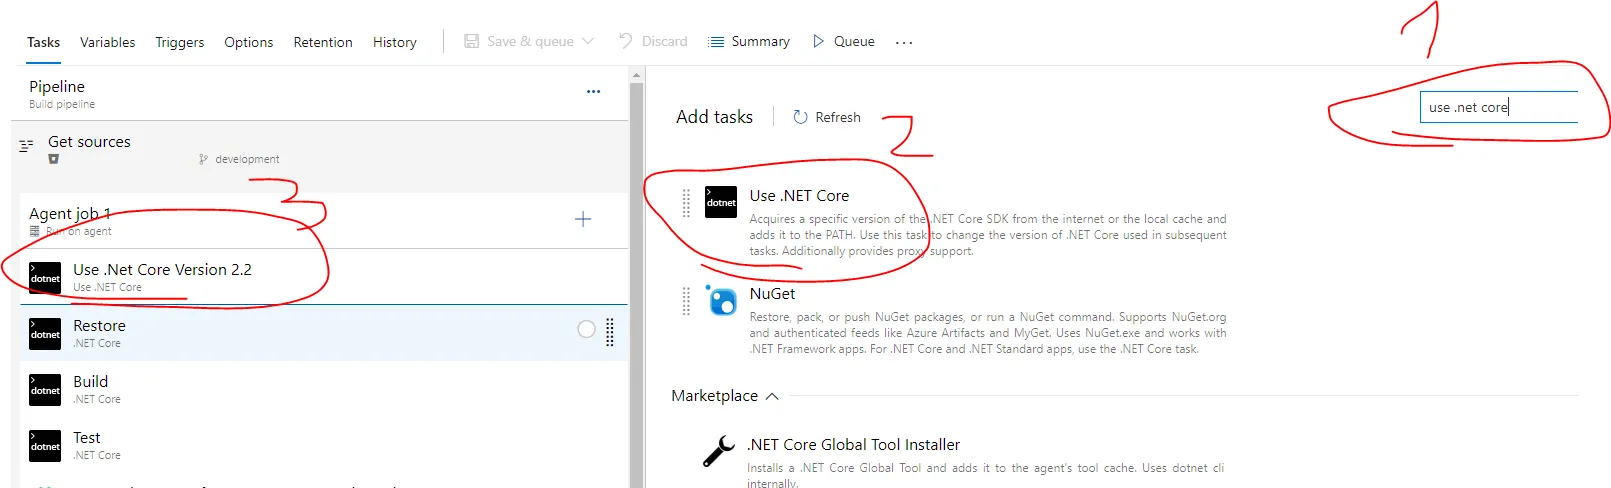The width and height of the screenshot is (1611, 488).
Task: Select the Pipeline build pipeline row
Action: point(320,94)
